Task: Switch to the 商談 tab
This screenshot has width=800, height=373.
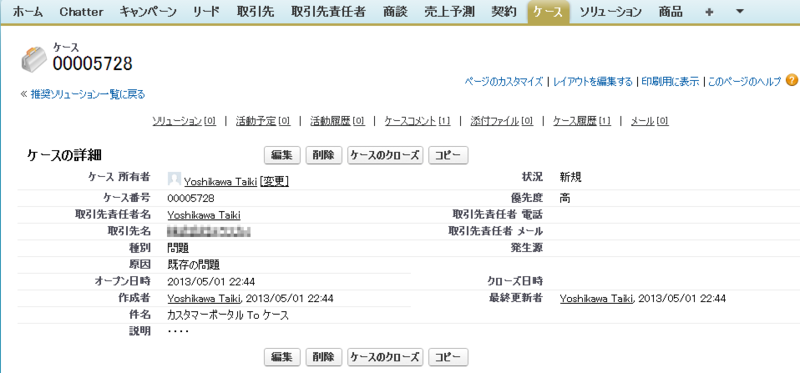Action: point(395,12)
